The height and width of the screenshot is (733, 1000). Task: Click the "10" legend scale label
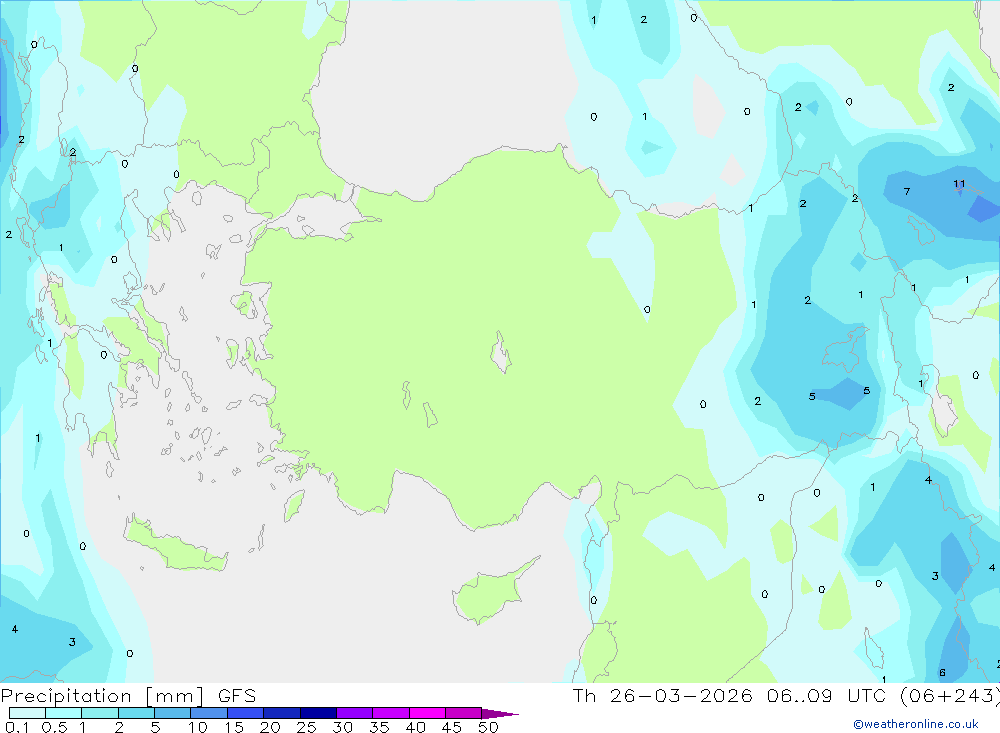pos(198,727)
